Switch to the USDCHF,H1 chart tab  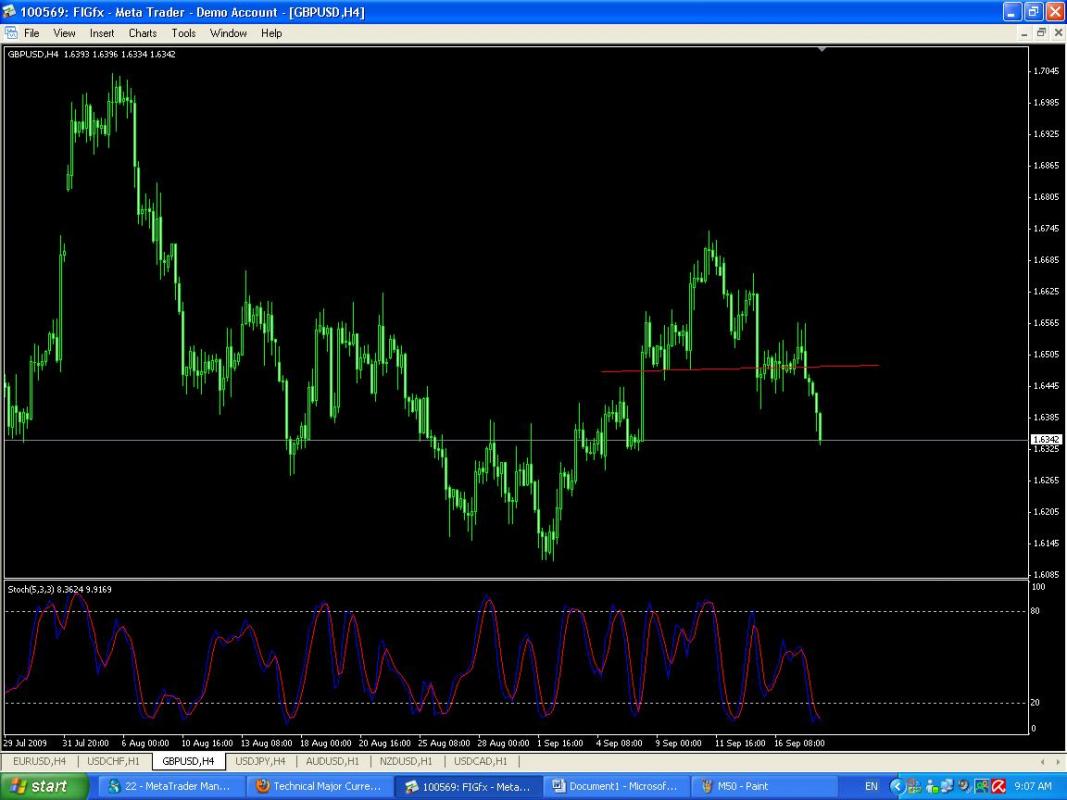[113, 761]
